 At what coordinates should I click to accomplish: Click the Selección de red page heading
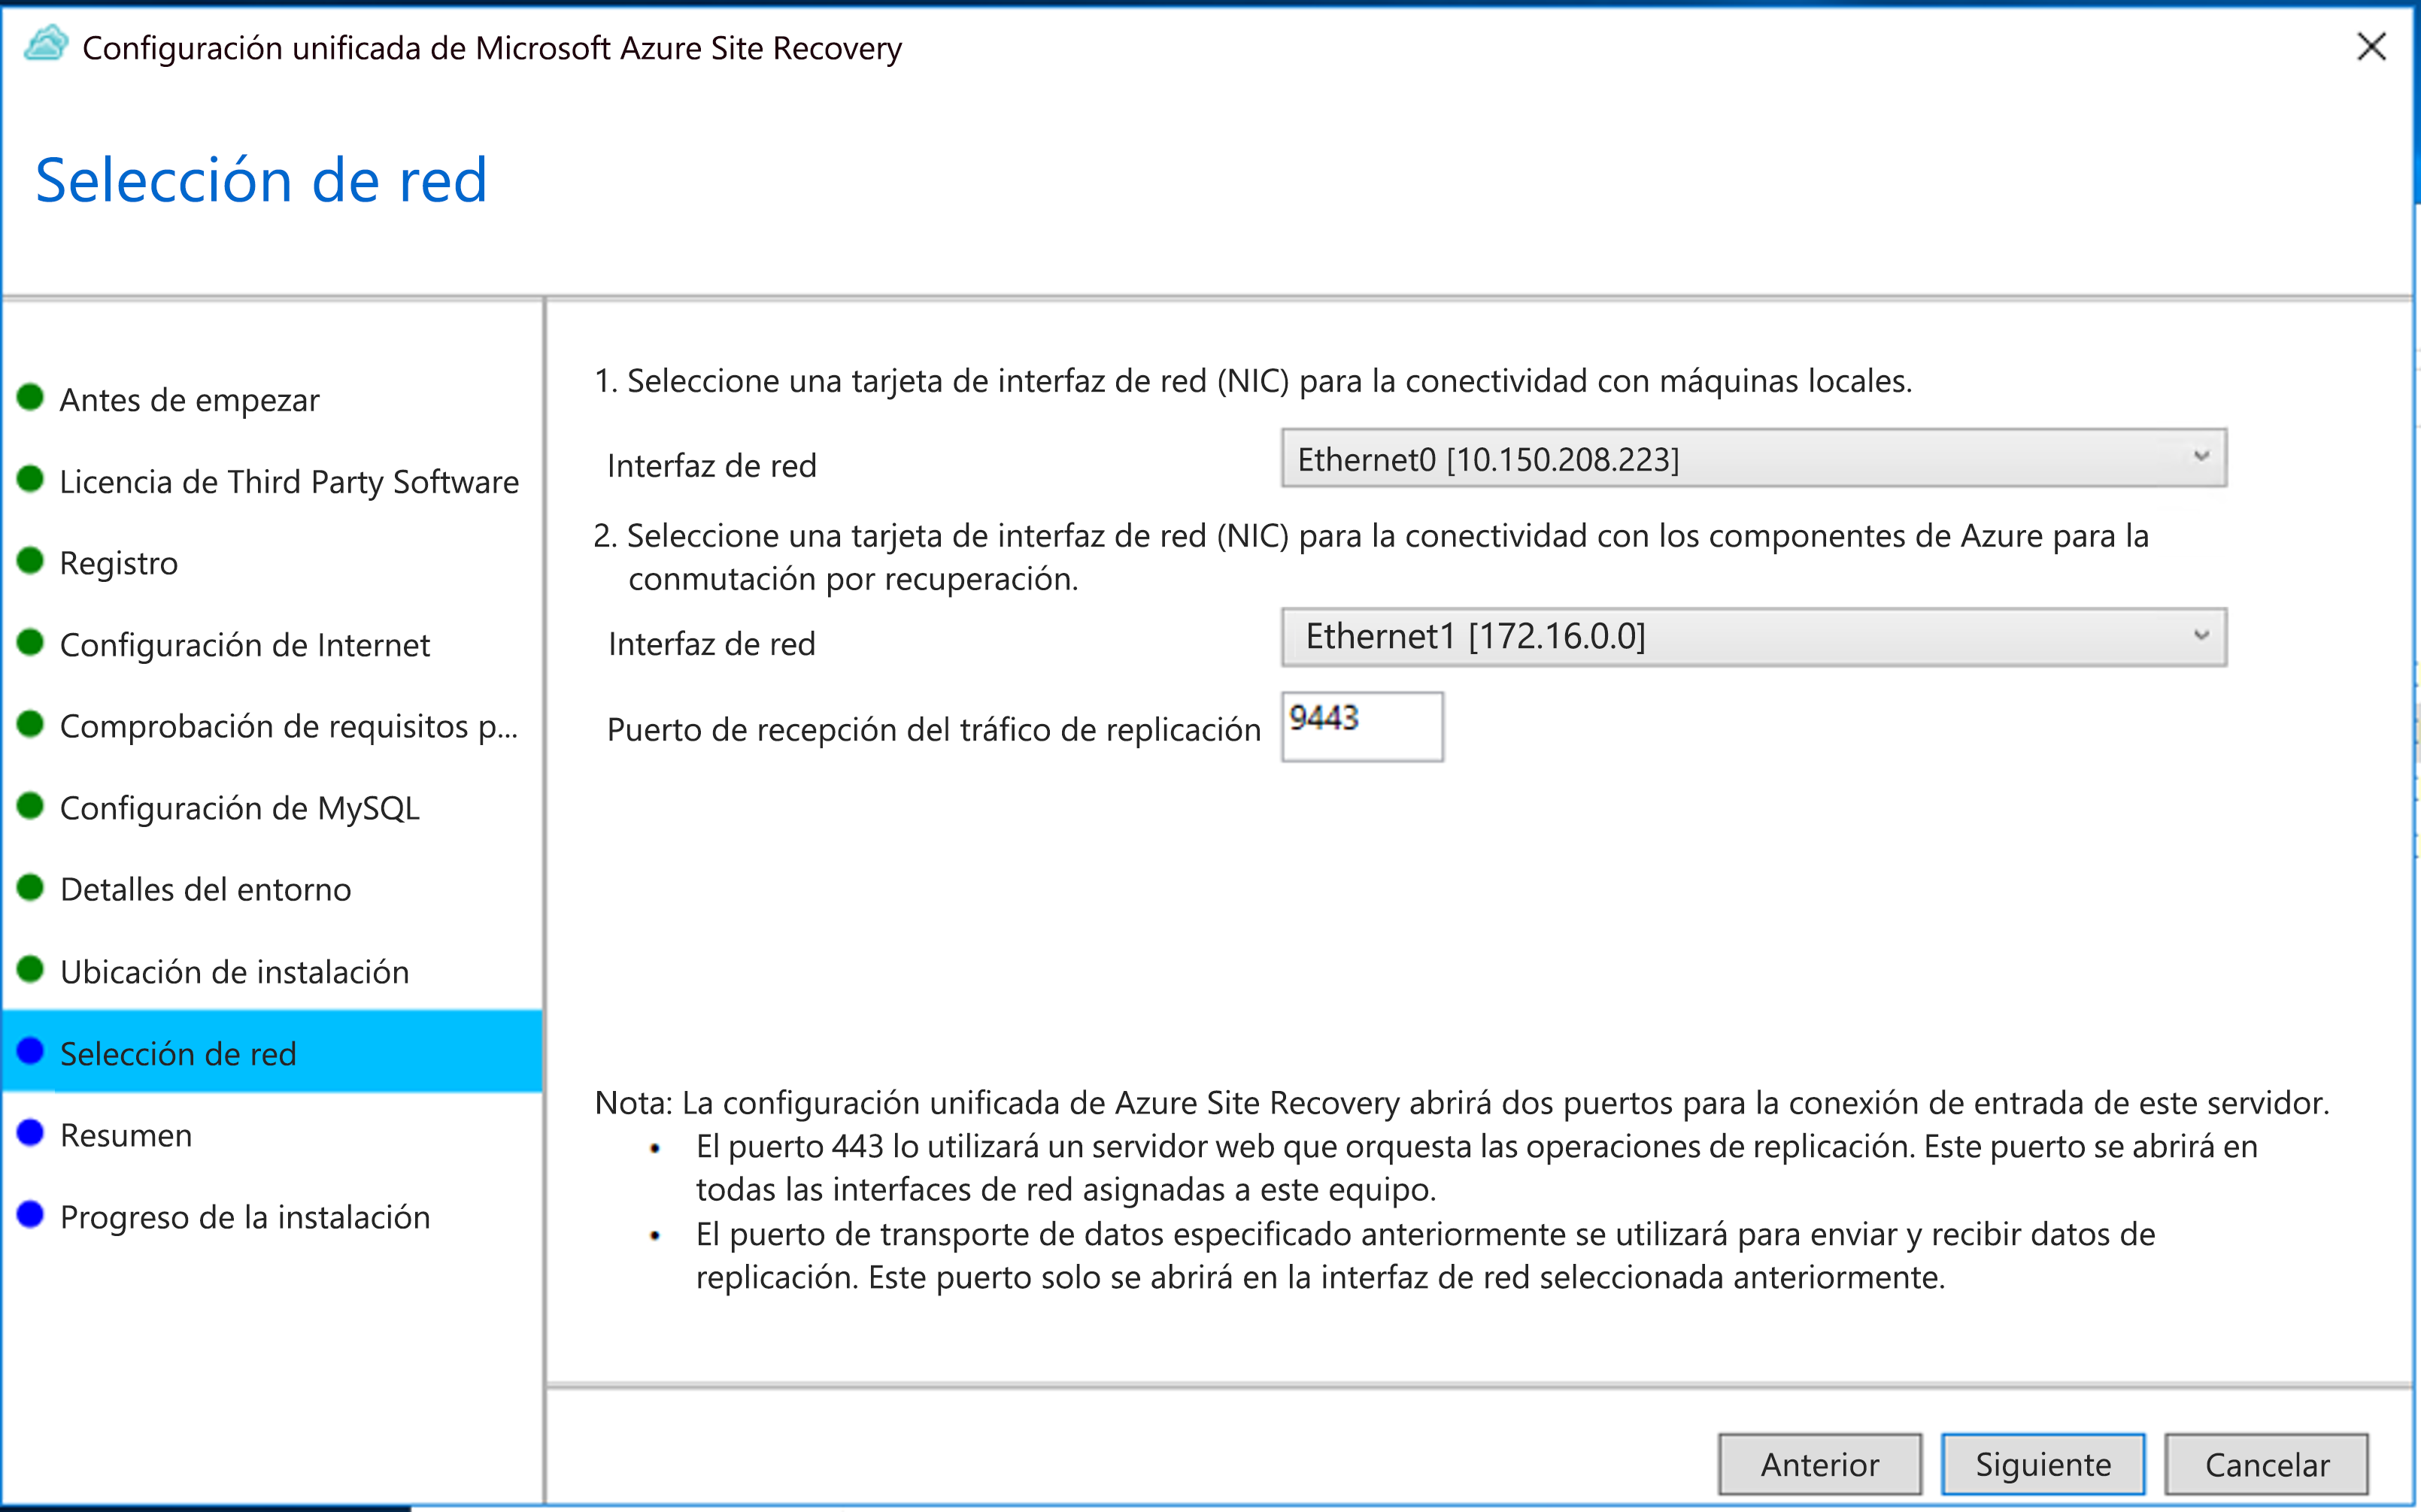pos(261,180)
